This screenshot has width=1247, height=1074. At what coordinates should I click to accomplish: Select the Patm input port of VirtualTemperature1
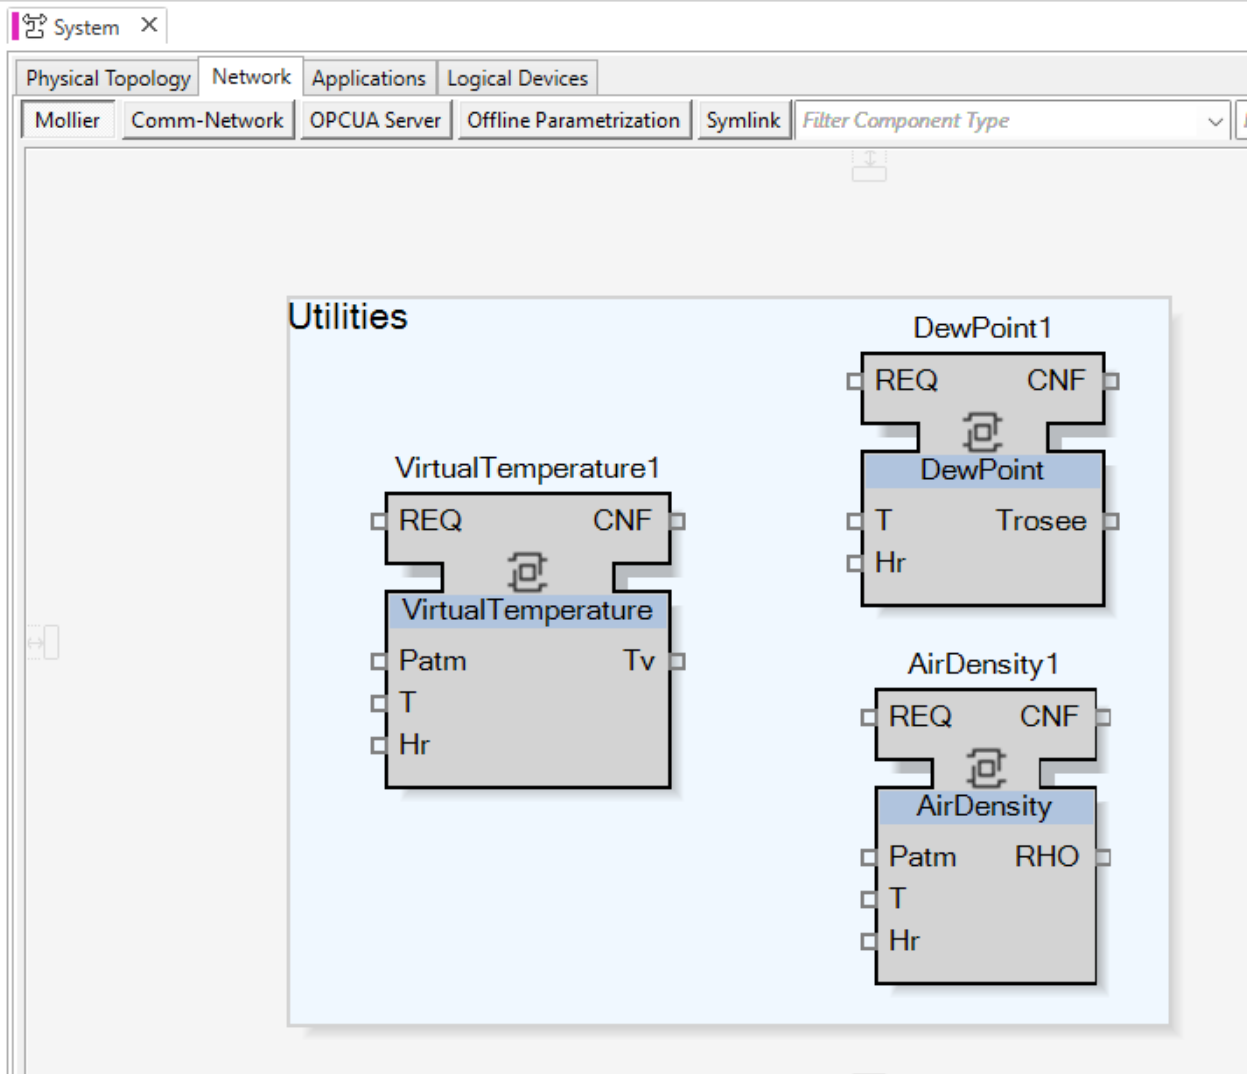[x=378, y=661]
